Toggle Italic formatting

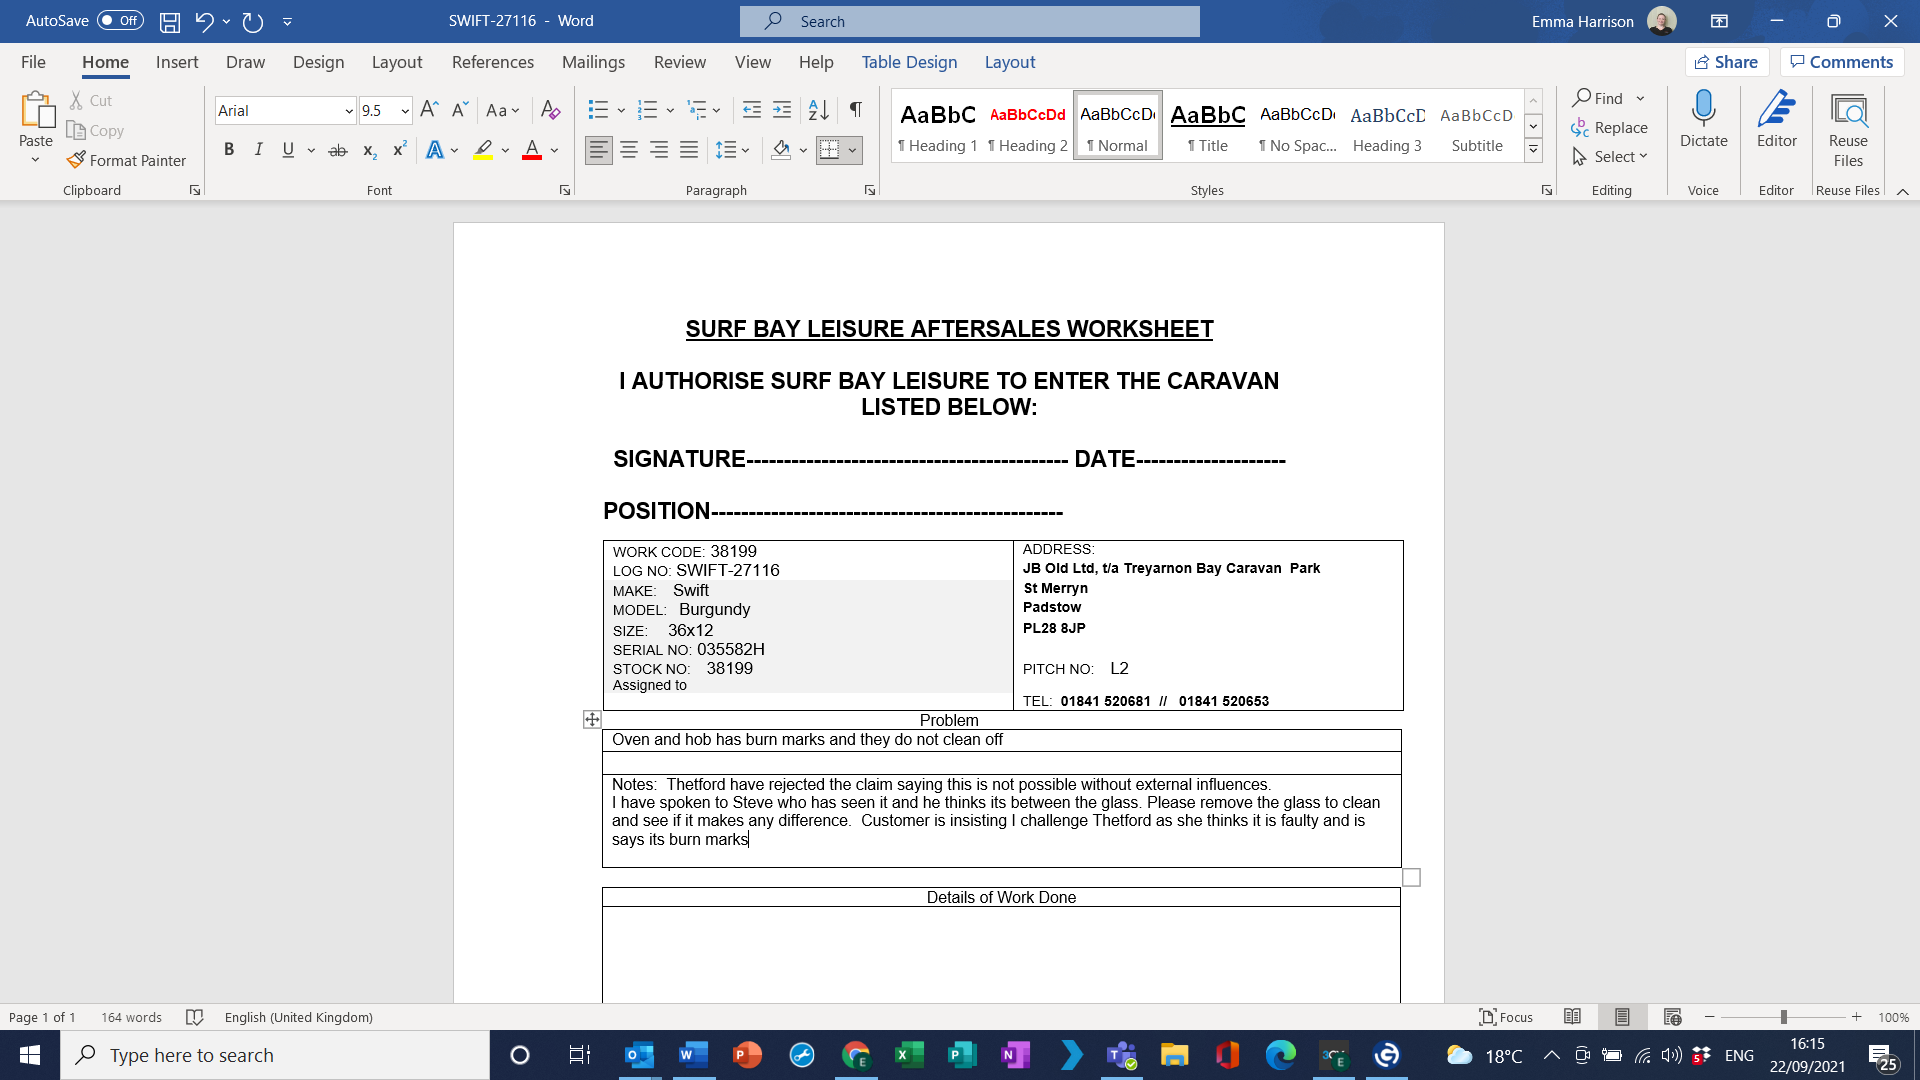pos(258,150)
